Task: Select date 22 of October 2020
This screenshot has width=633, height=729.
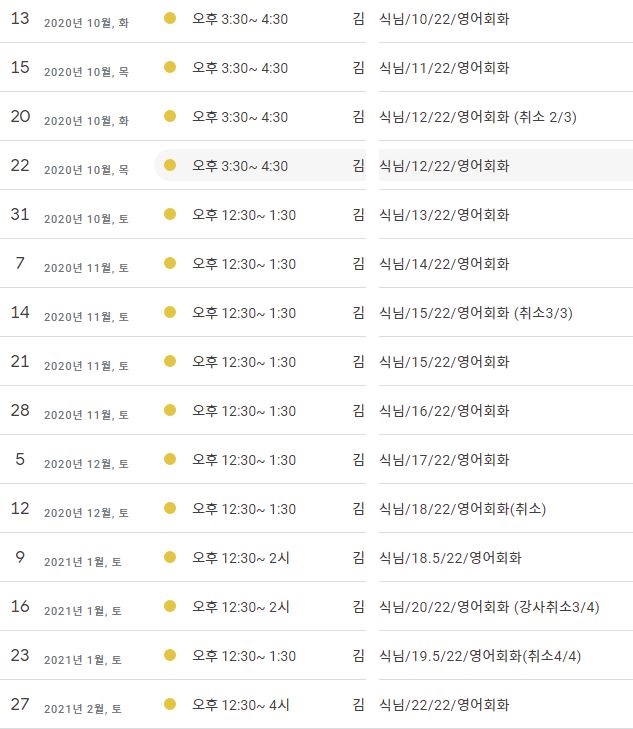Action: 20,165
